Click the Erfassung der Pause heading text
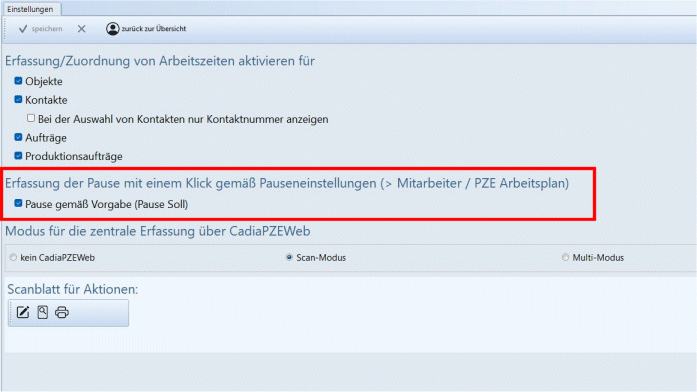Image resolution: width=697 pixels, height=392 pixels. pyautogui.click(x=287, y=183)
